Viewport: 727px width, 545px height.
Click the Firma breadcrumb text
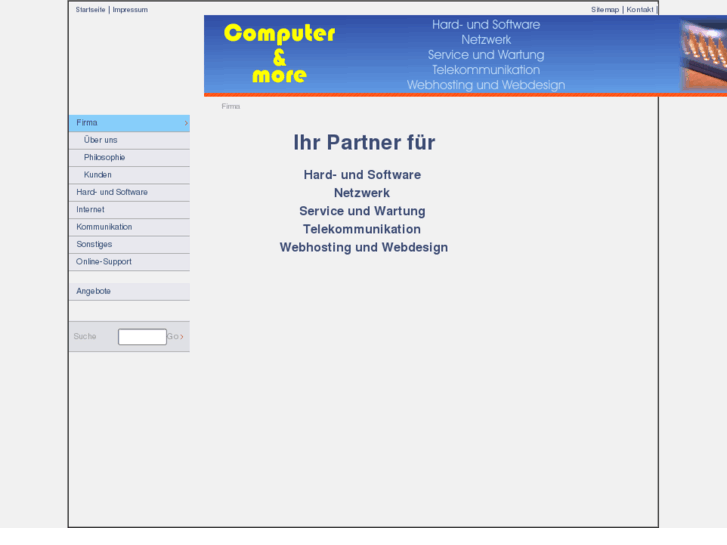230,107
